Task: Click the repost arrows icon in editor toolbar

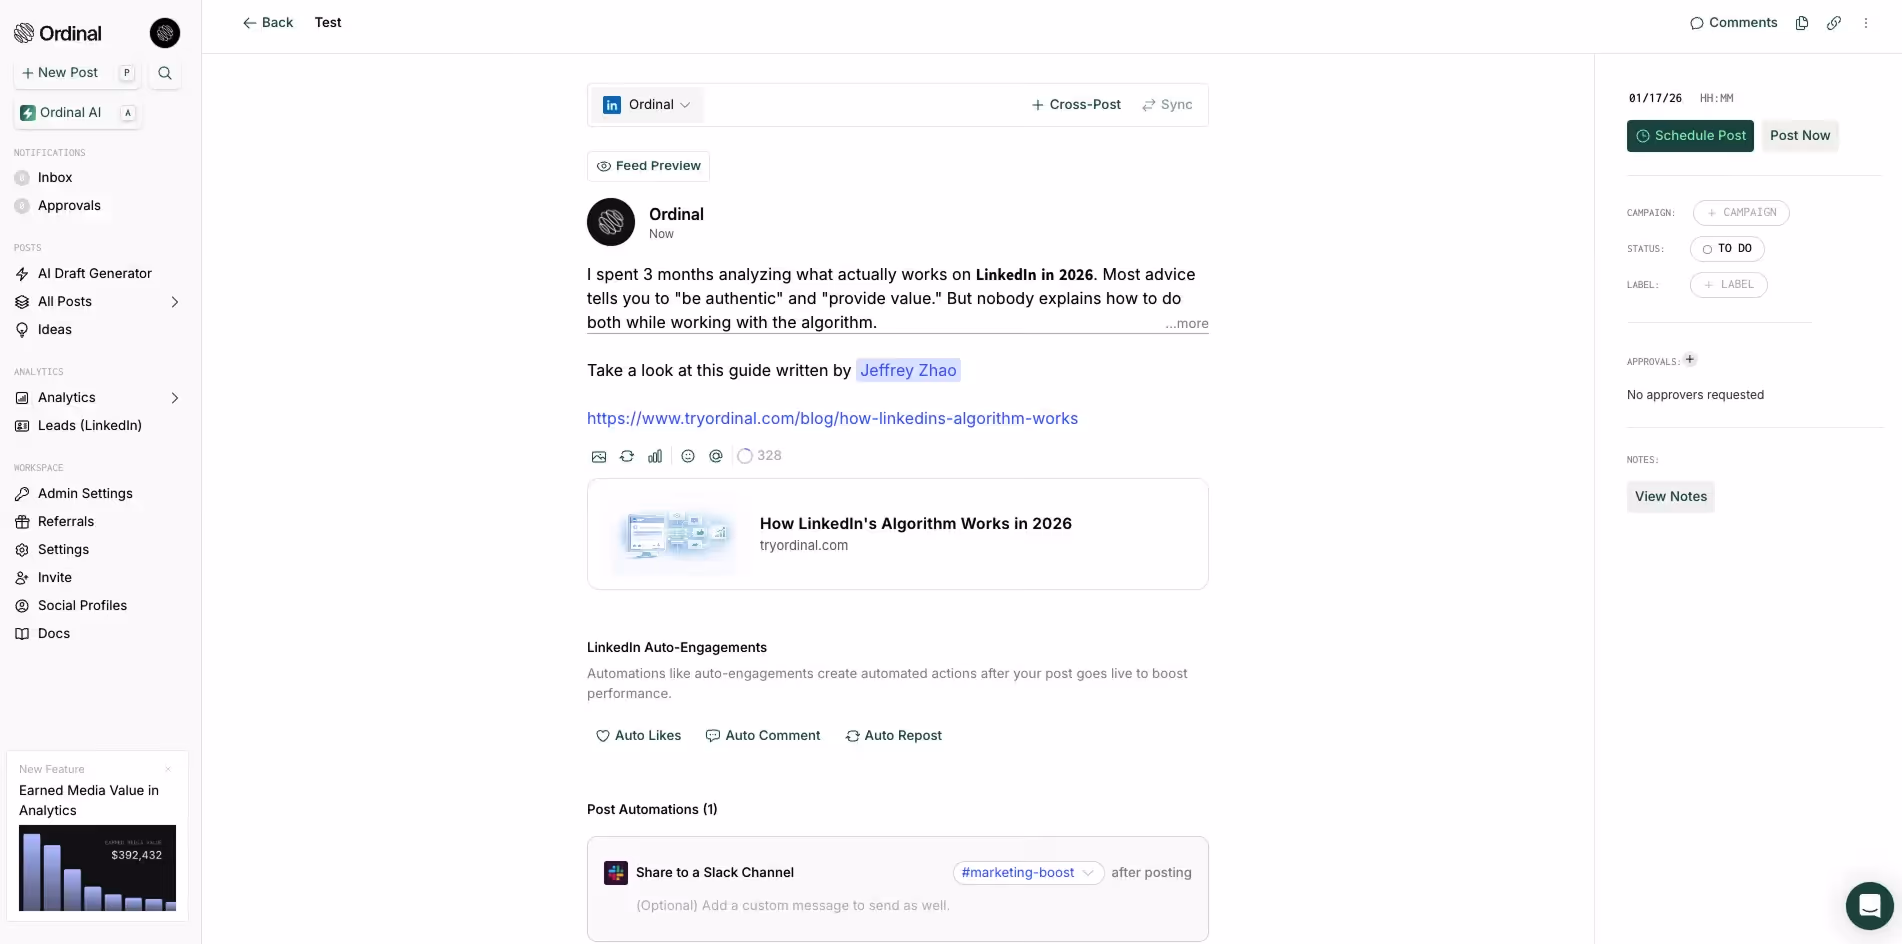Action: click(627, 456)
